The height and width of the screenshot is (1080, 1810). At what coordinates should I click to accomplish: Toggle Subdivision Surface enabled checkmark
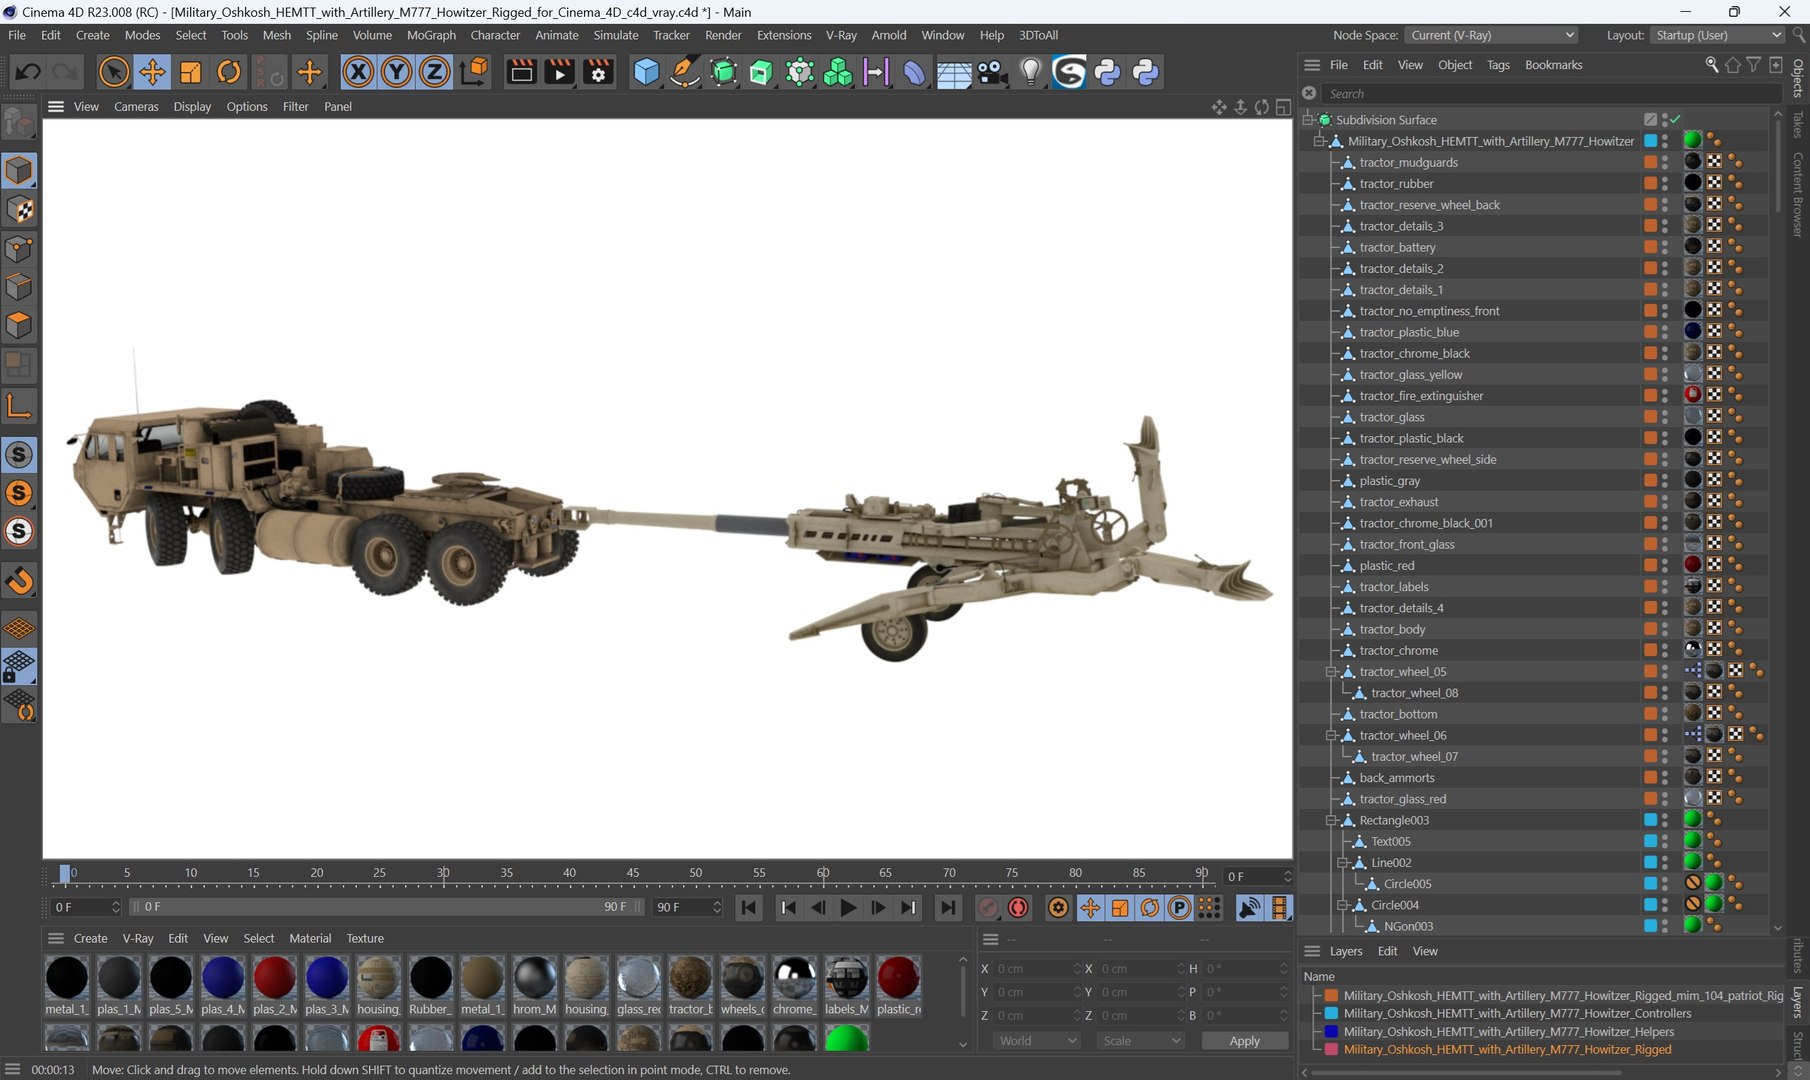pos(1675,119)
